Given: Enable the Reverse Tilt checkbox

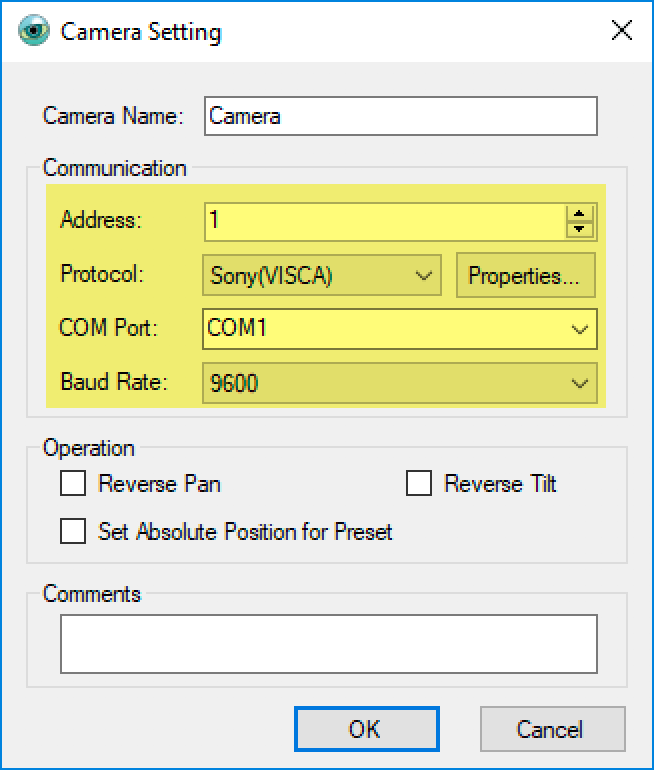Looking at the screenshot, I should [419, 483].
